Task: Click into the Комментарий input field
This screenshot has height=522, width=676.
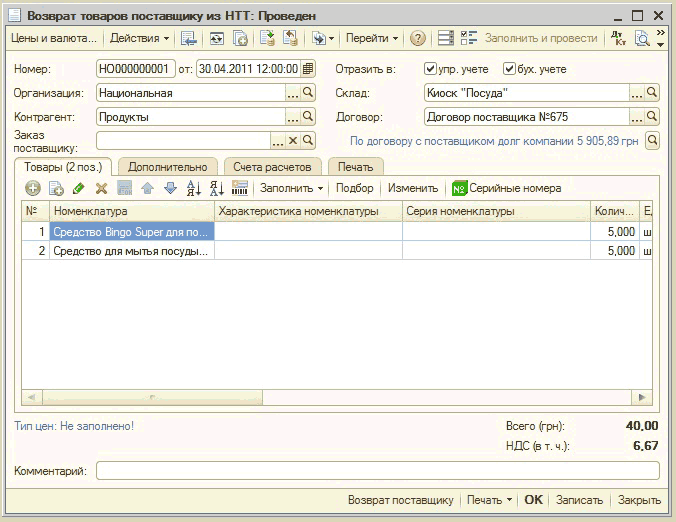Action: coord(377,470)
